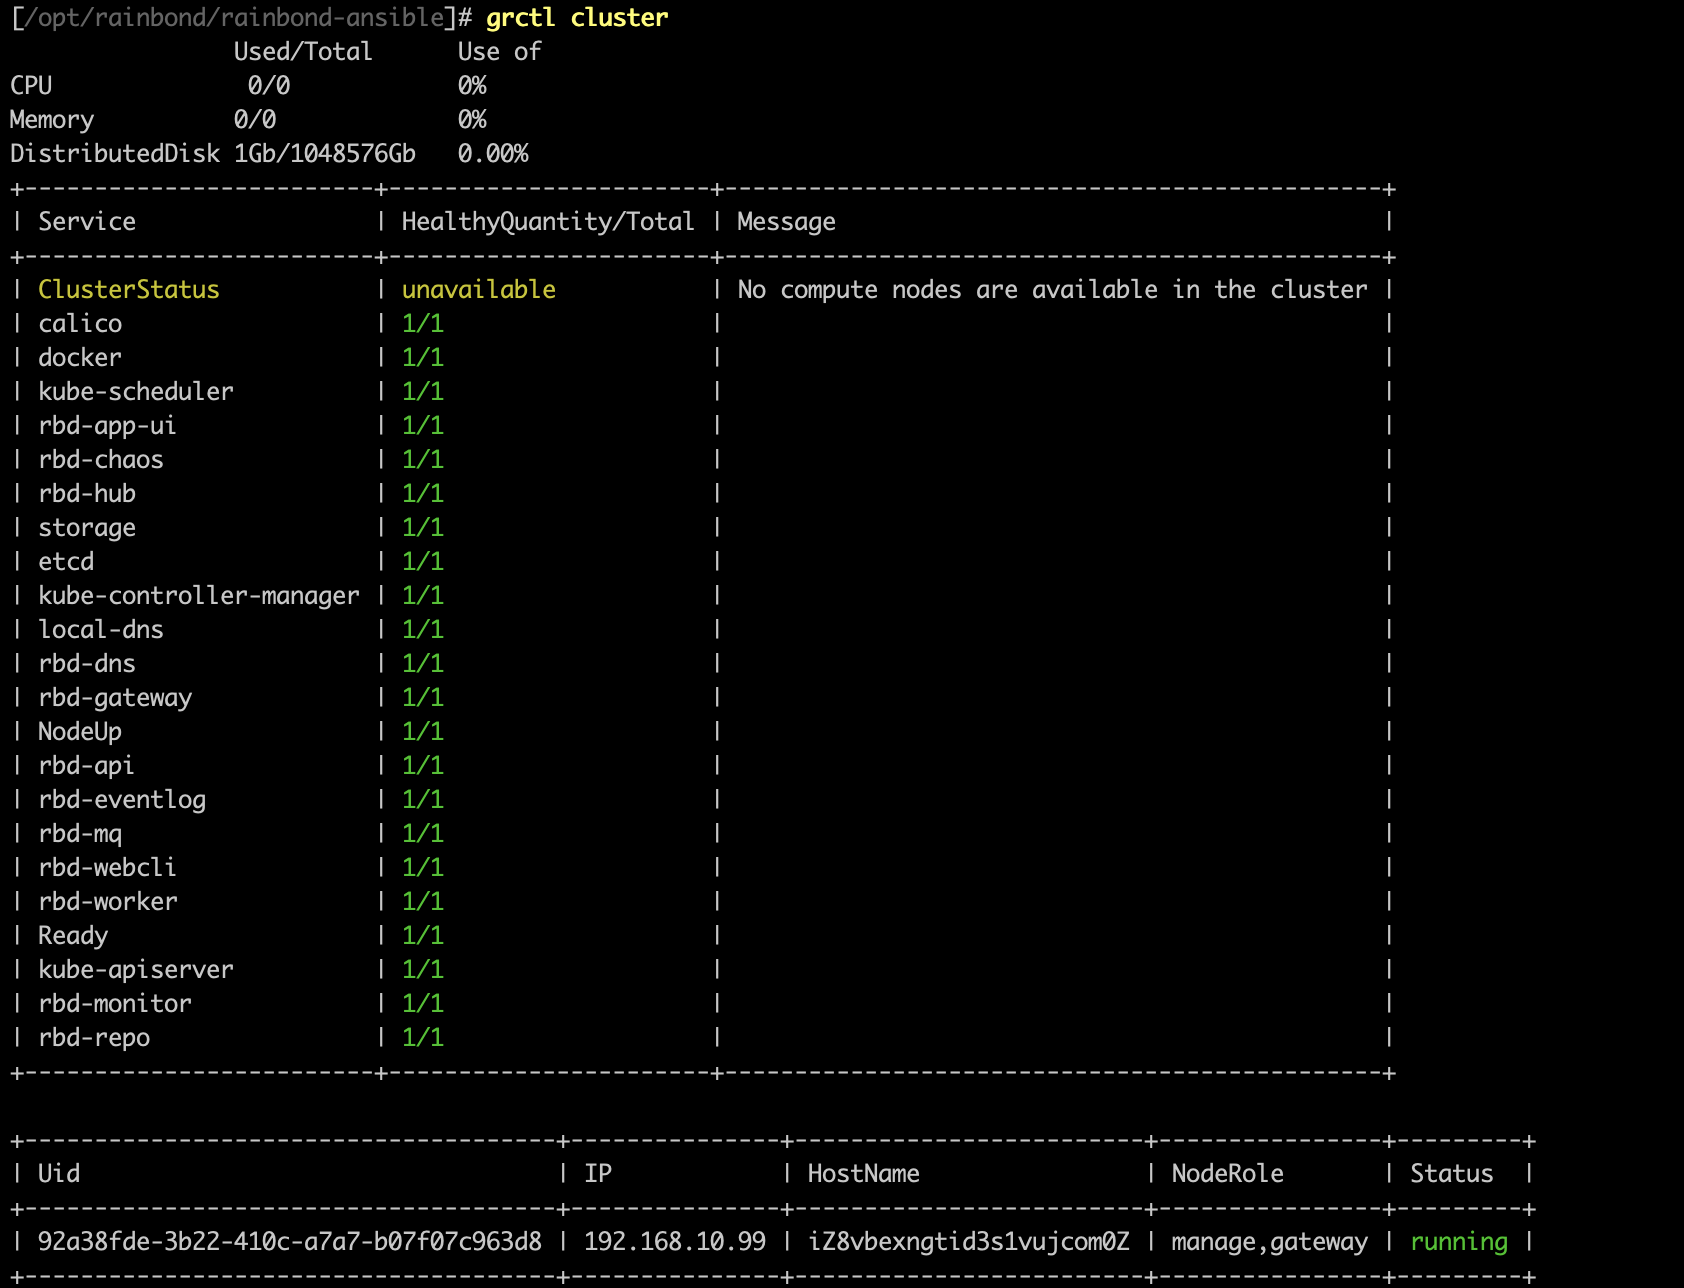Click the 1/1 value in docker row
1684x1288 pixels.
(423, 358)
